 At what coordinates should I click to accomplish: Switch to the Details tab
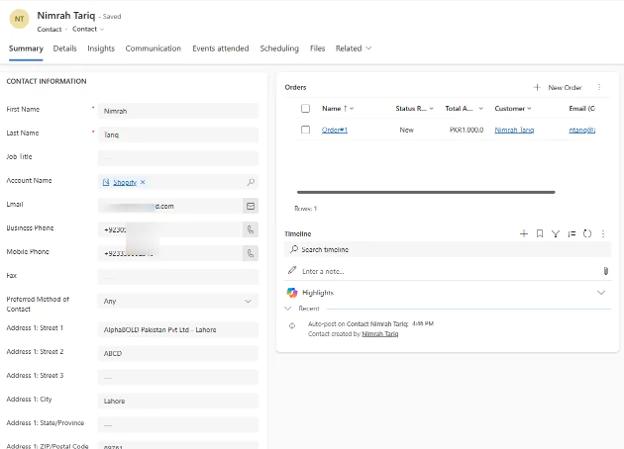click(64, 49)
